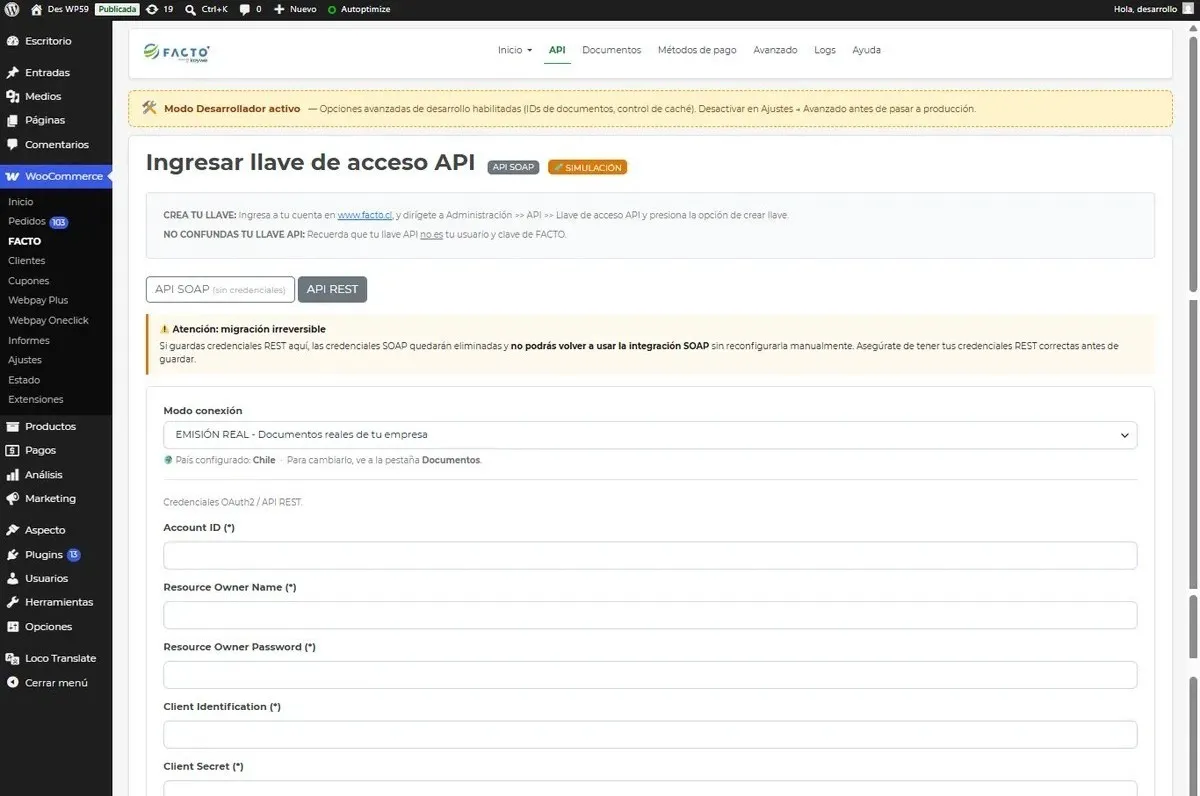
Task: Click the Páginas pages icon
Action: point(13,120)
